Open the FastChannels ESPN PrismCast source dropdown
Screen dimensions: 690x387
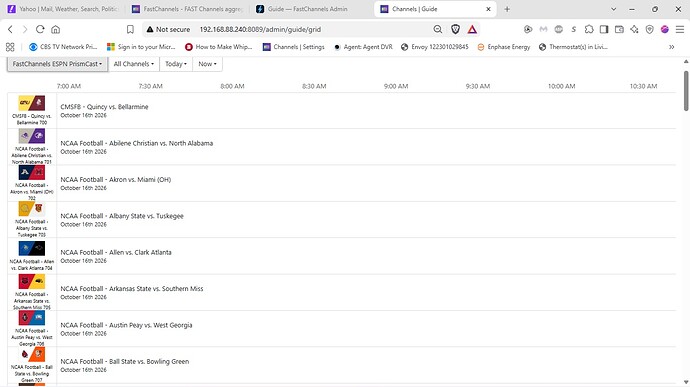(x=57, y=64)
